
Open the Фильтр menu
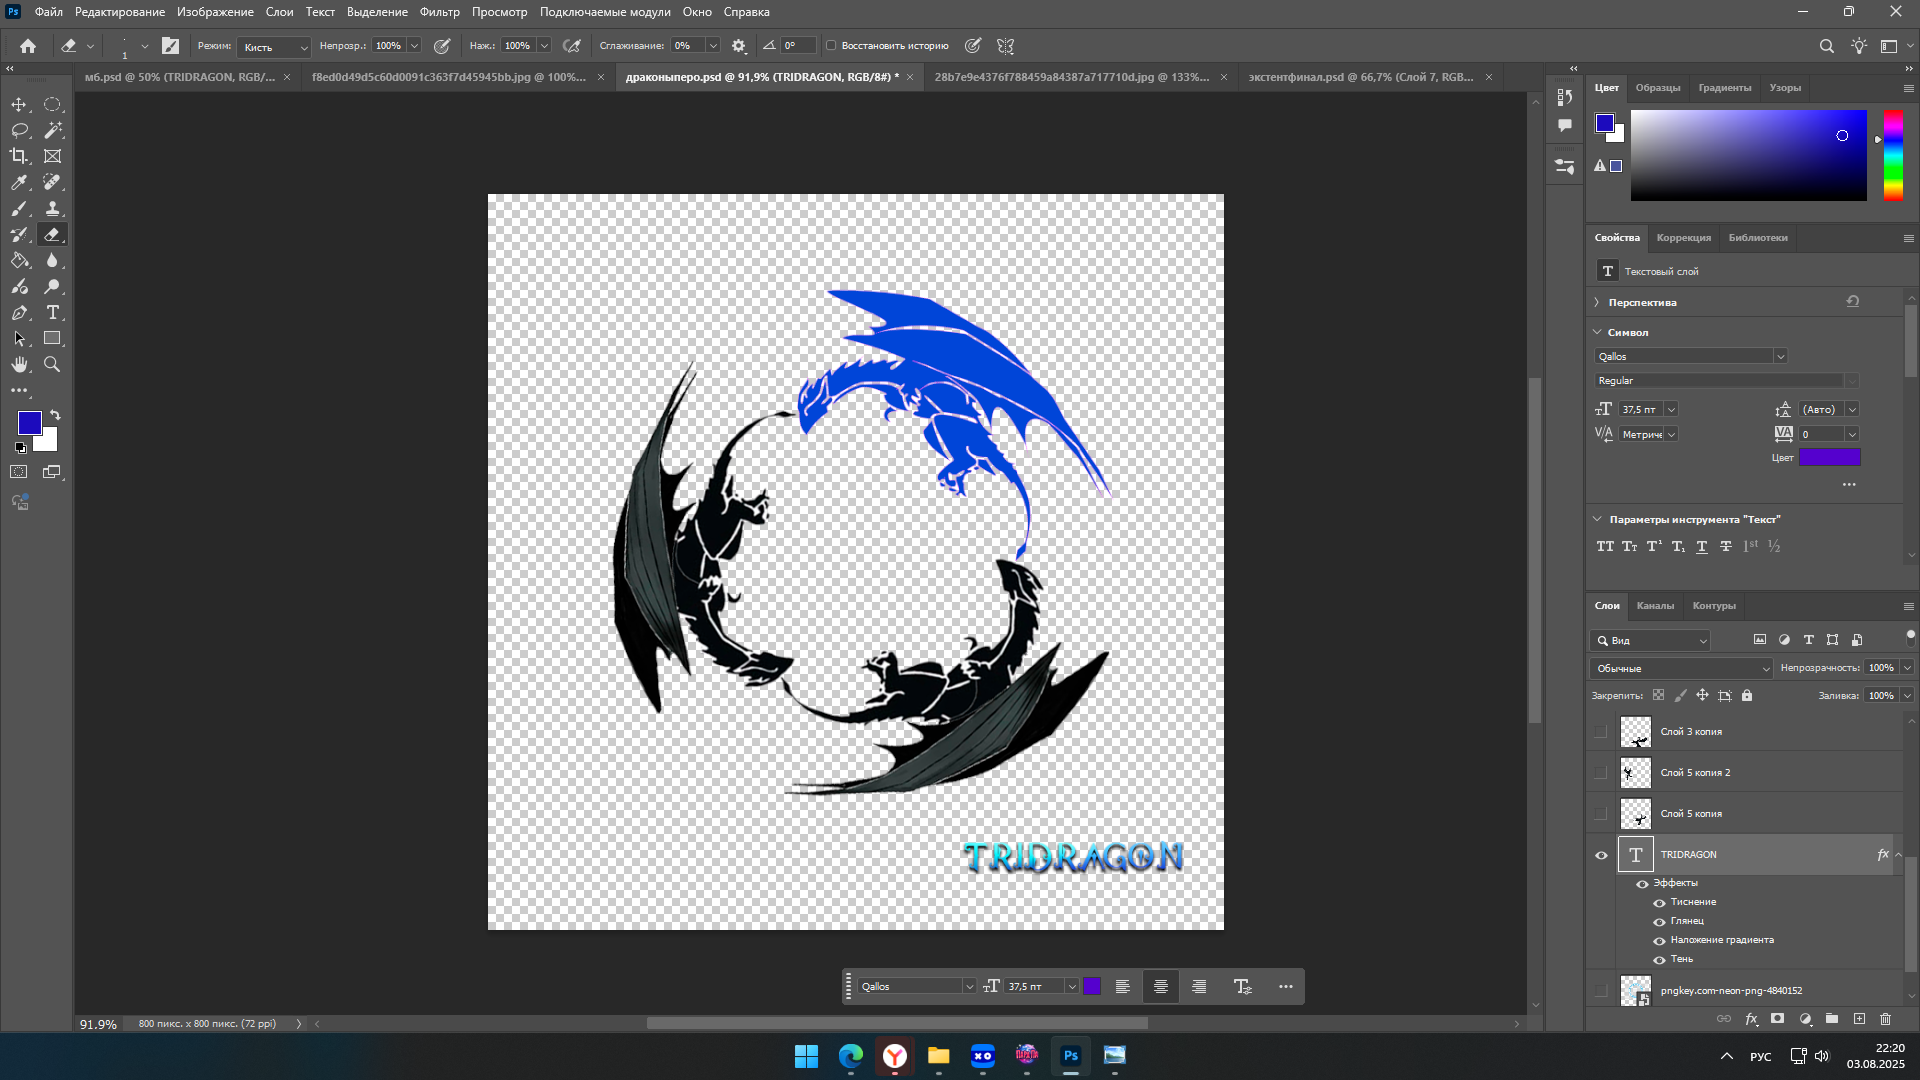pos(439,12)
